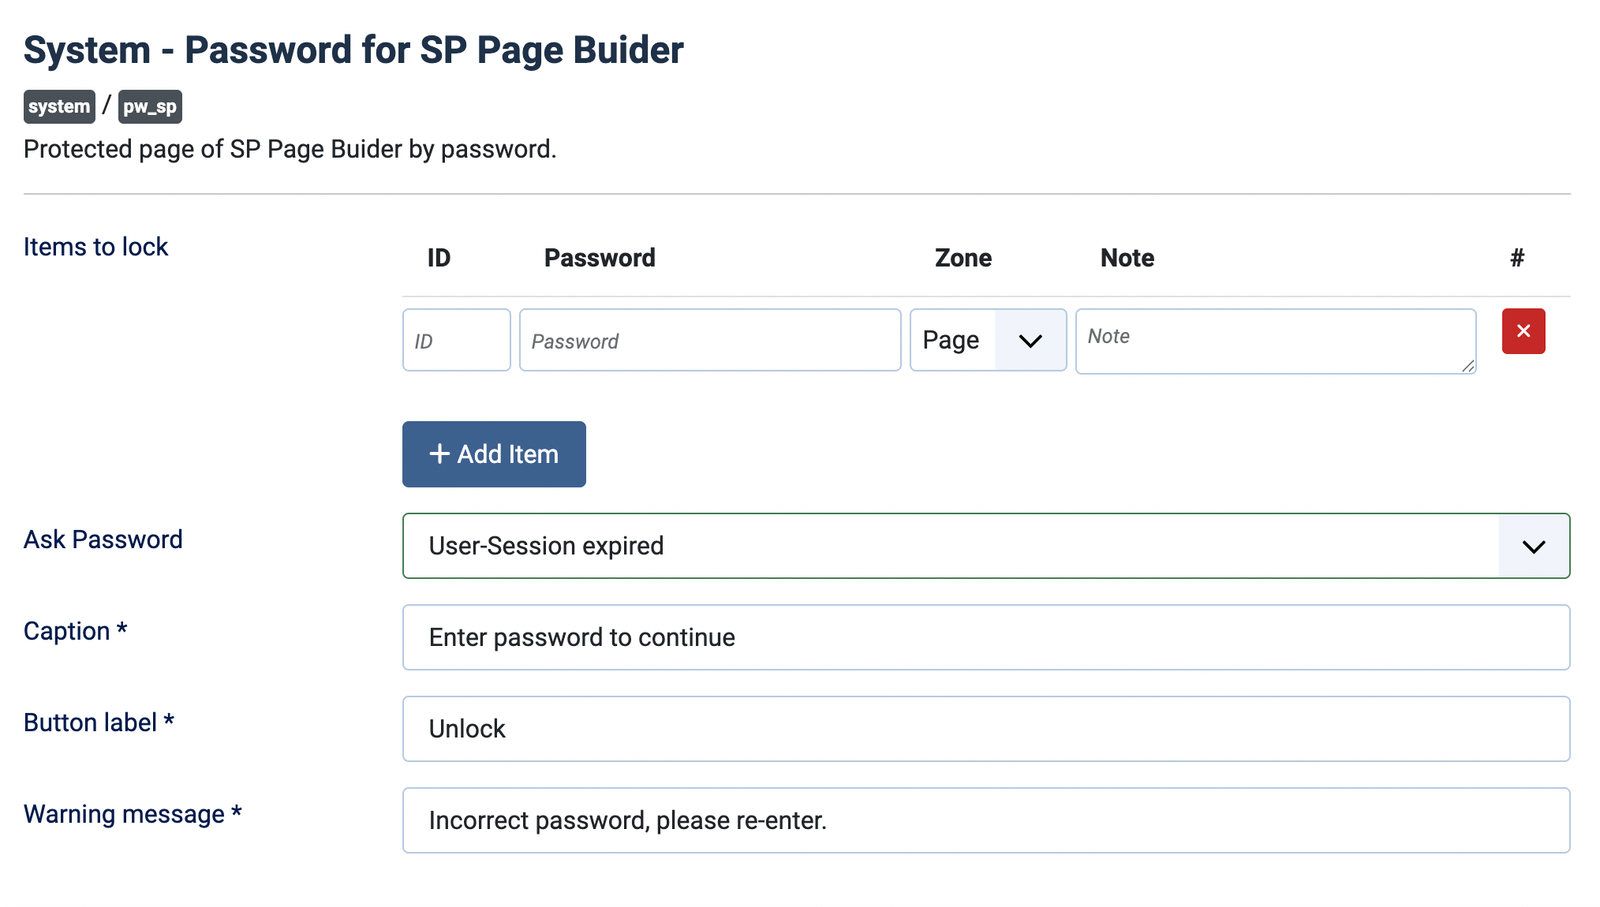Click the Note column header
The image size is (1600, 907).
click(x=1127, y=257)
